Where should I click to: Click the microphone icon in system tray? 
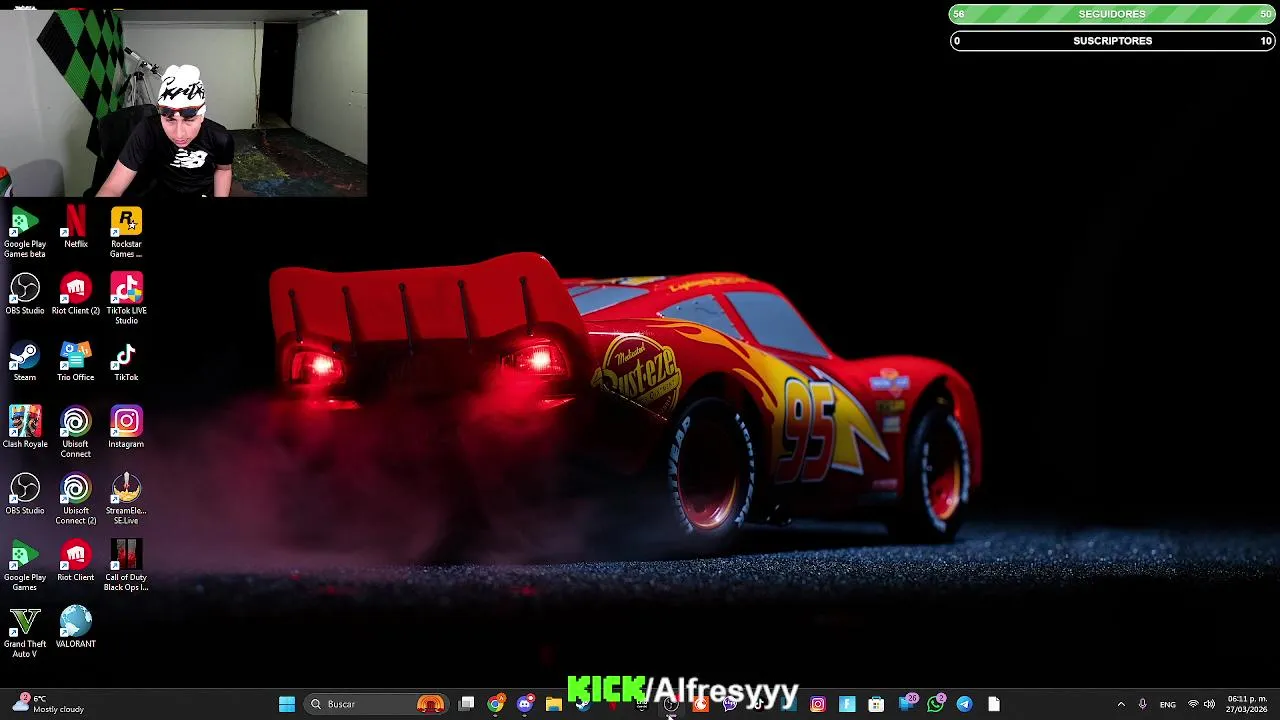click(1142, 704)
